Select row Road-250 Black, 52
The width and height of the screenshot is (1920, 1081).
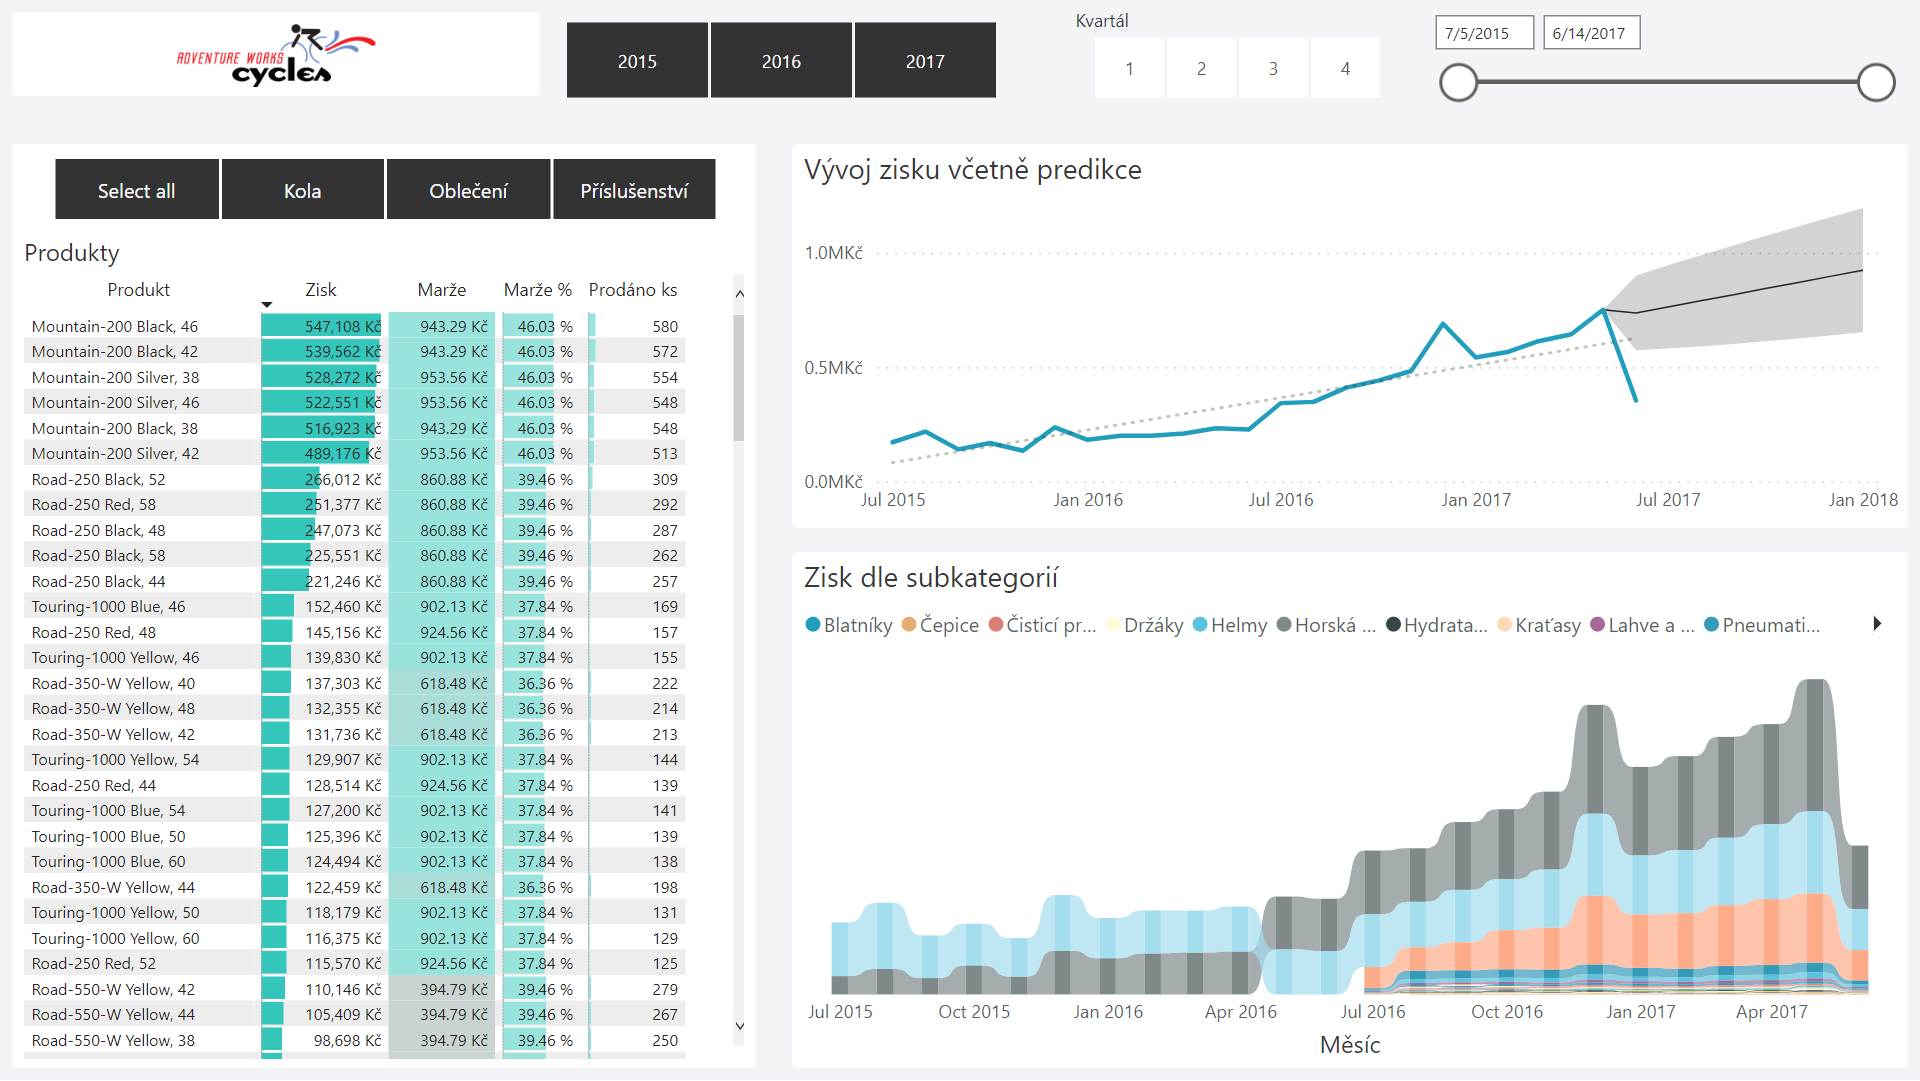[355, 479]
